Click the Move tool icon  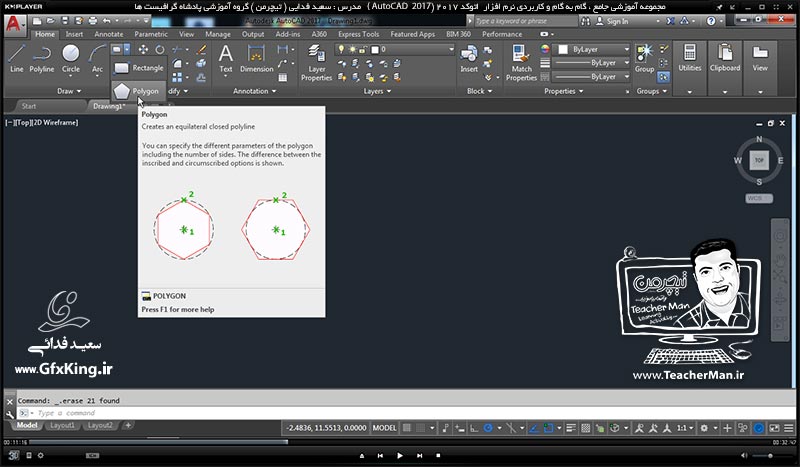tap(143, 50)
